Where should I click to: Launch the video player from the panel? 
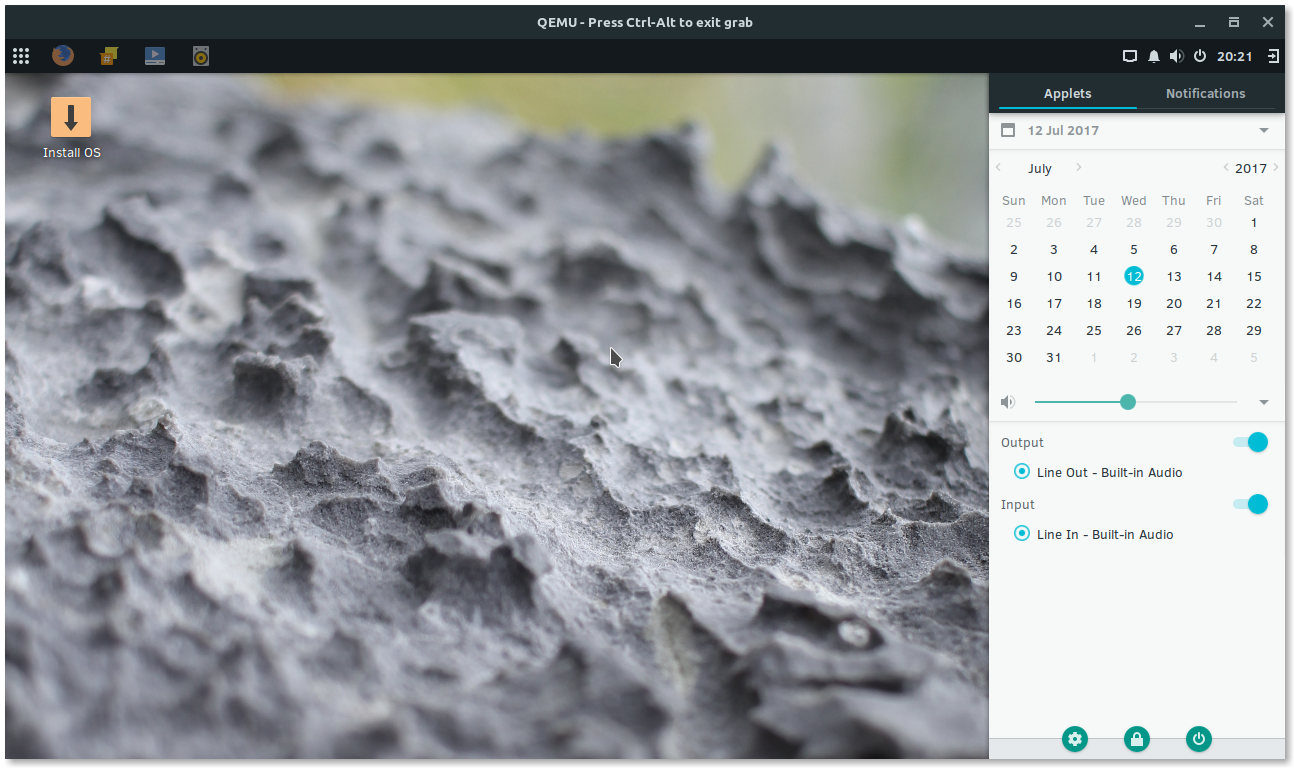point(155,56)
